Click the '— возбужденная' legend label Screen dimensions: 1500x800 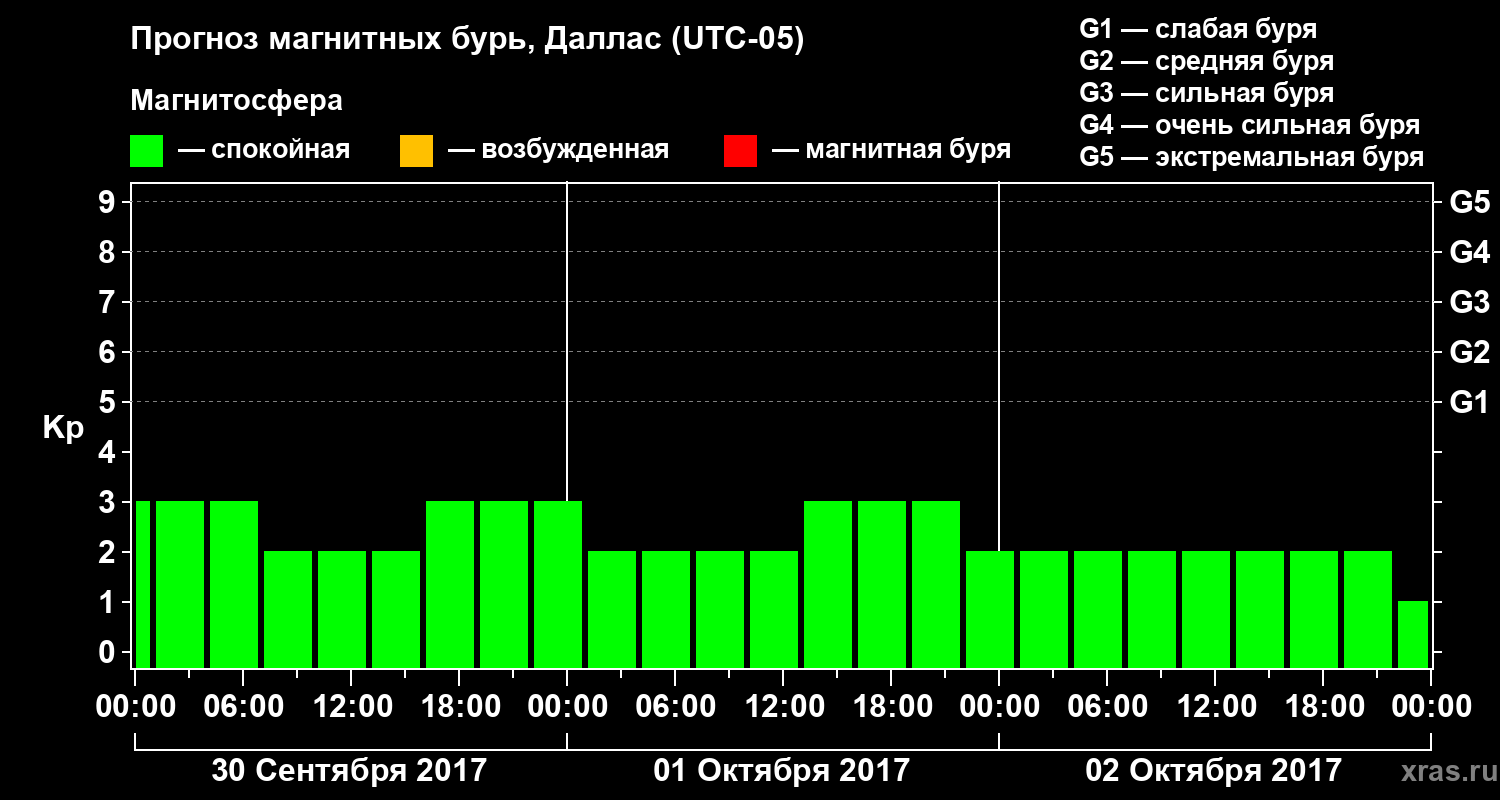tap(558, 150)
